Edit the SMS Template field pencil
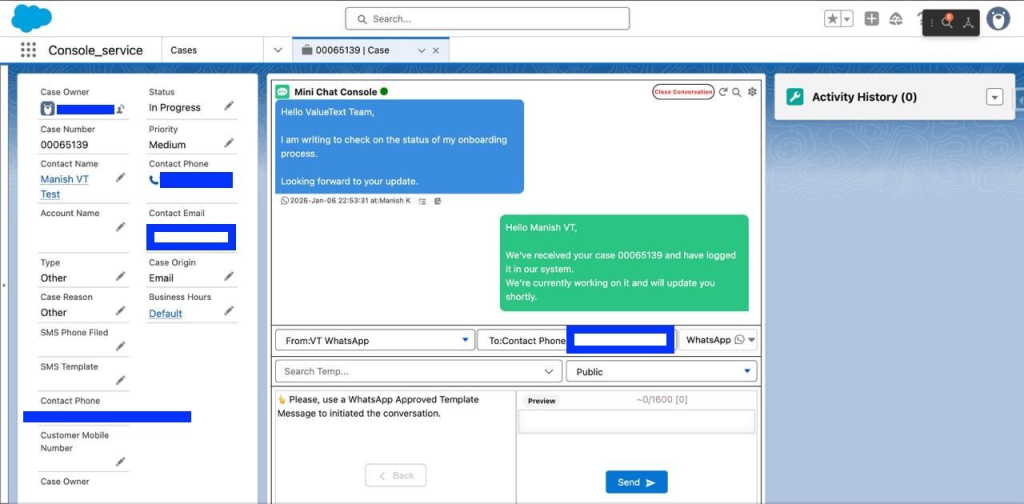 coord(120,380)
